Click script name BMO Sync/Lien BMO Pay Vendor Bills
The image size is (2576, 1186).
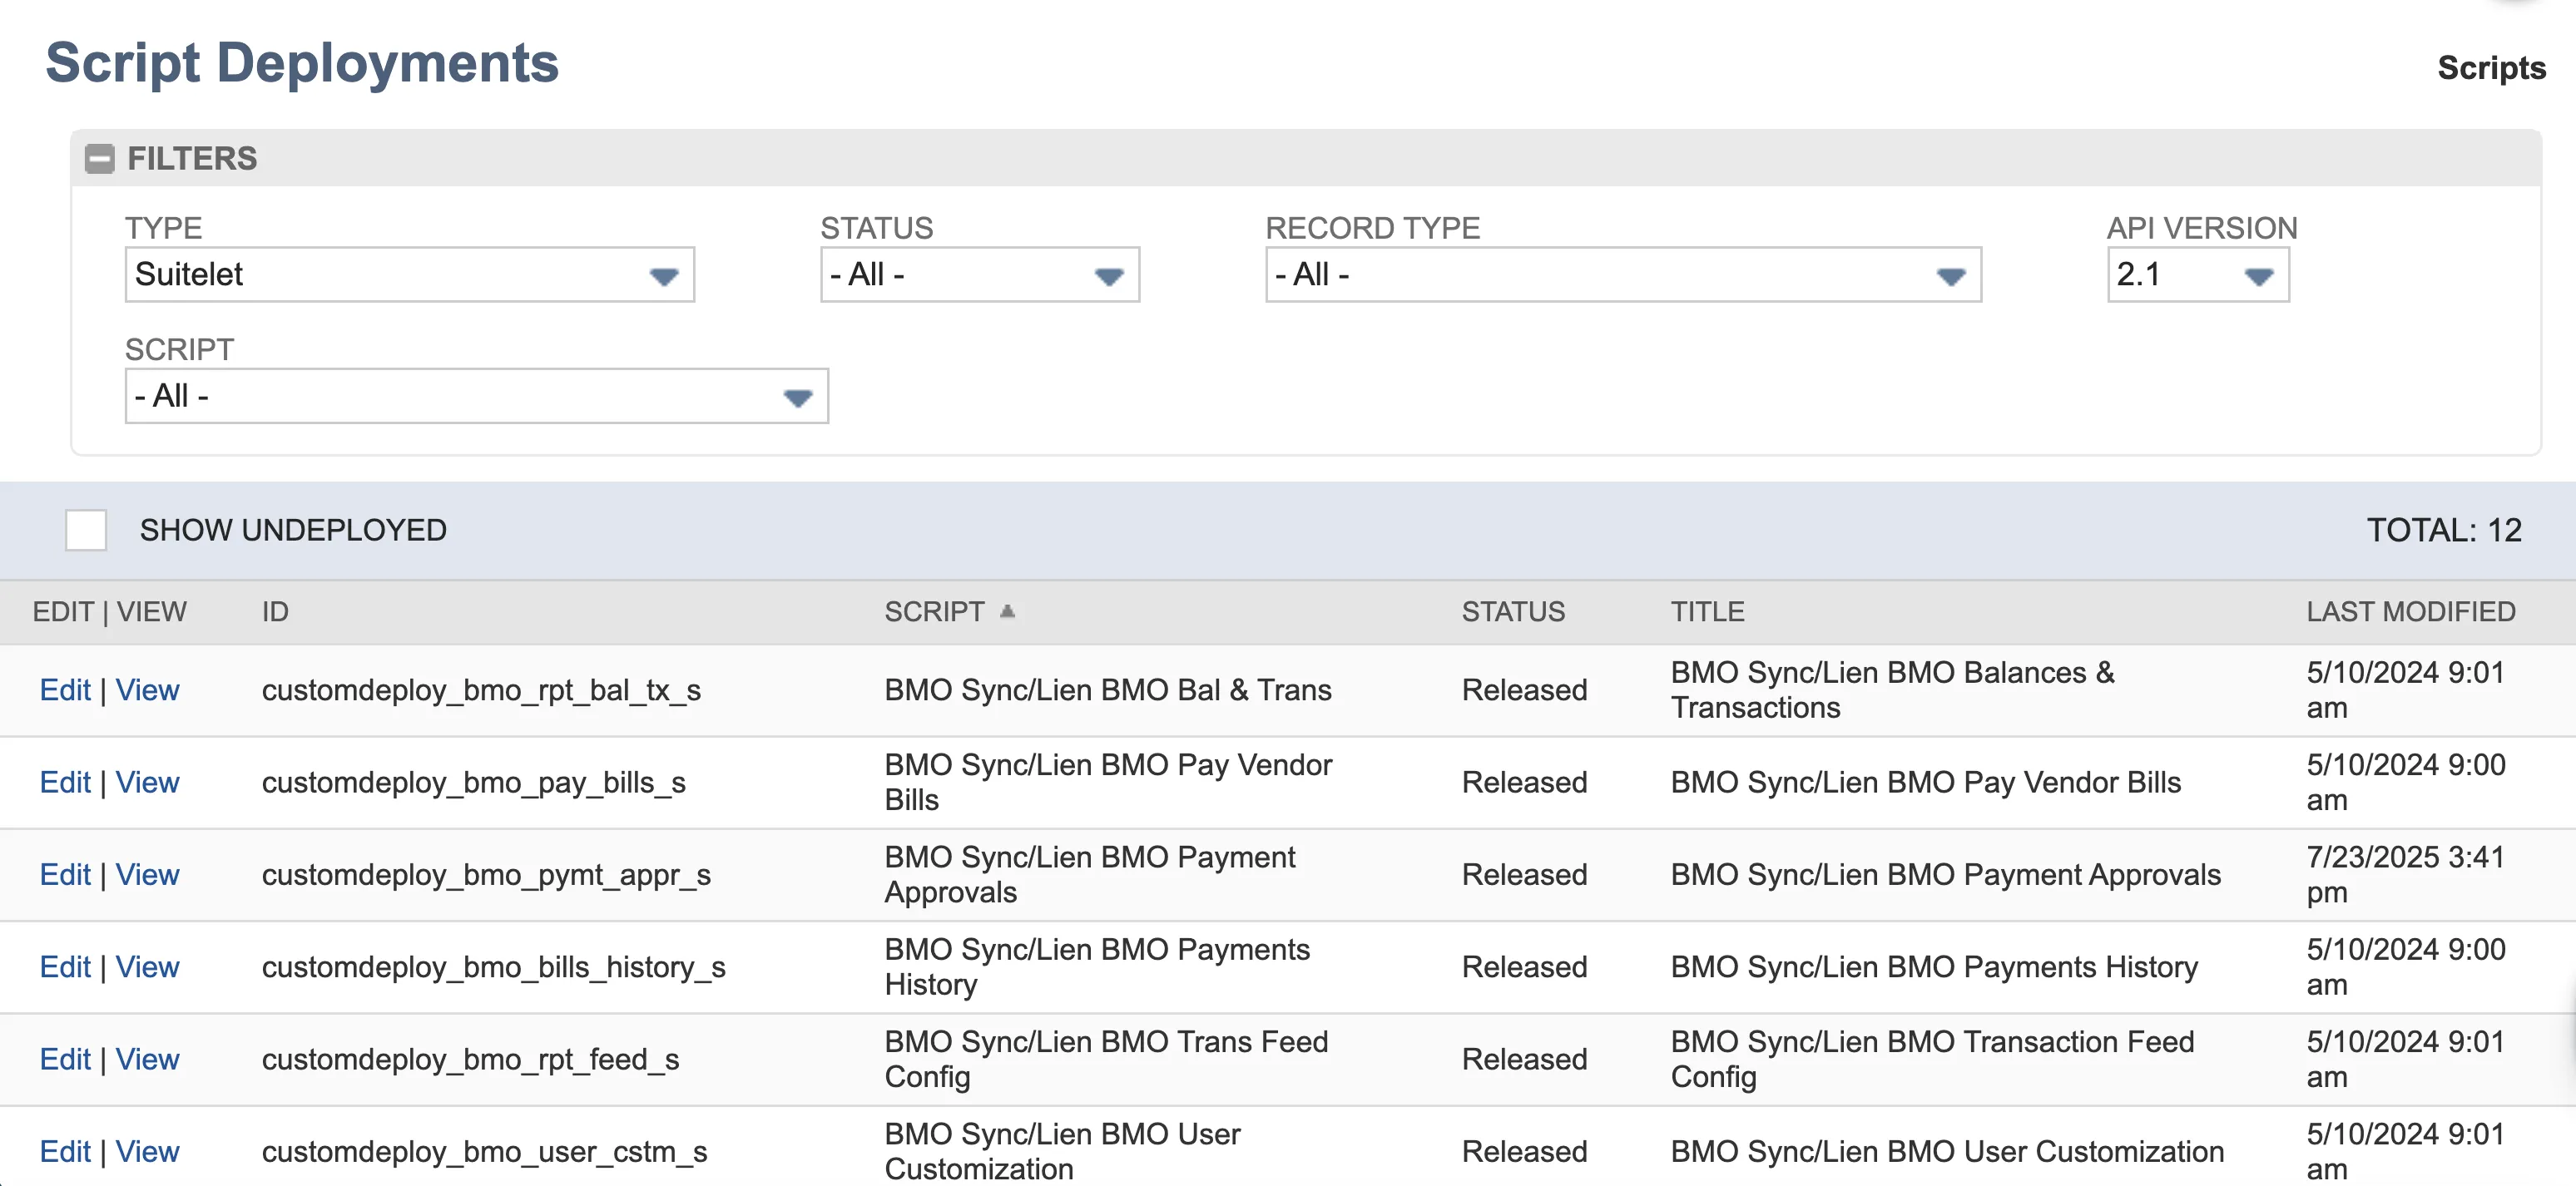(1108, 782)
